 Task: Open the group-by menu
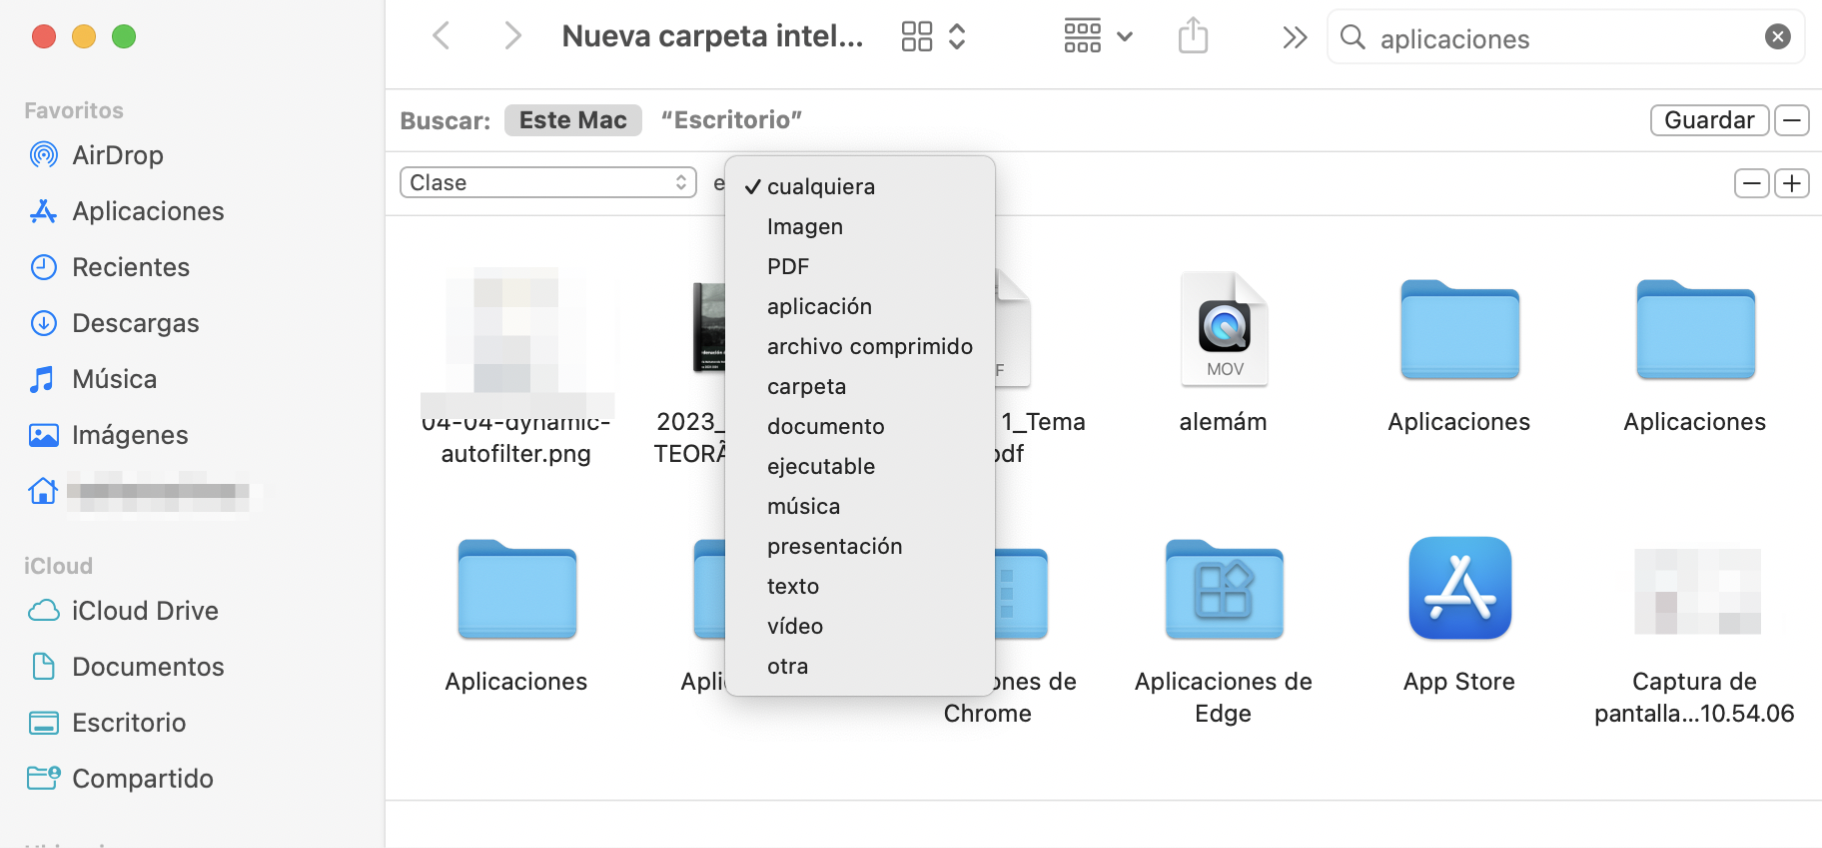pyautogui.click(x=1098, y=37)
